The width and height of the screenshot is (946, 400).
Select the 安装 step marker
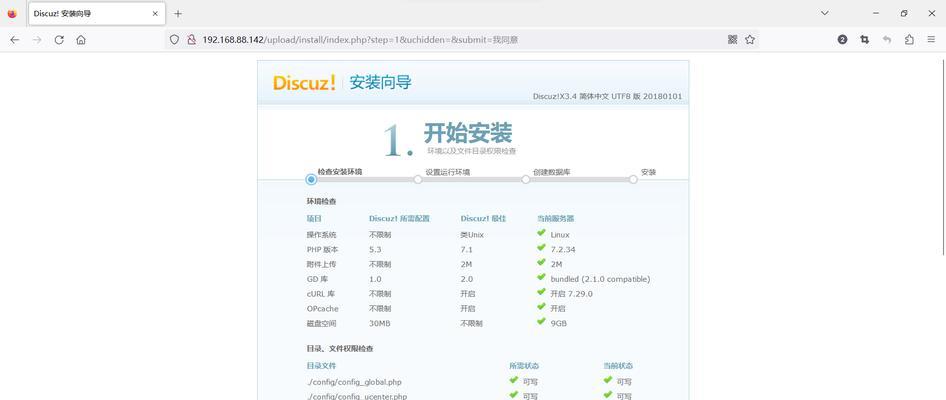point(633,179)
